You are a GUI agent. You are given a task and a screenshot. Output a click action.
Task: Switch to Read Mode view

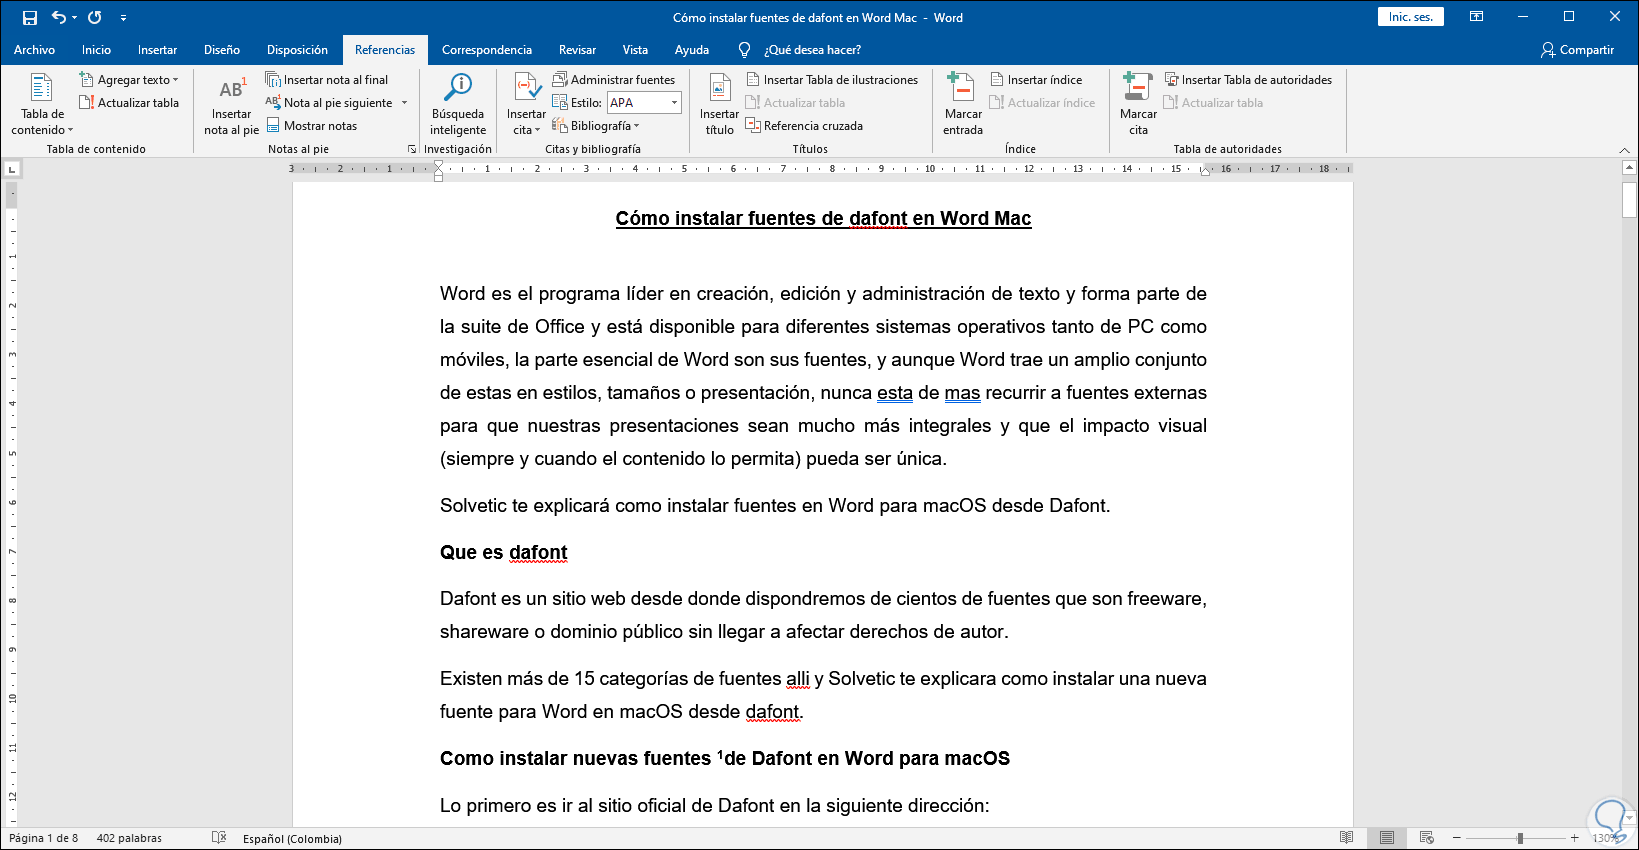coord(1347,838)
